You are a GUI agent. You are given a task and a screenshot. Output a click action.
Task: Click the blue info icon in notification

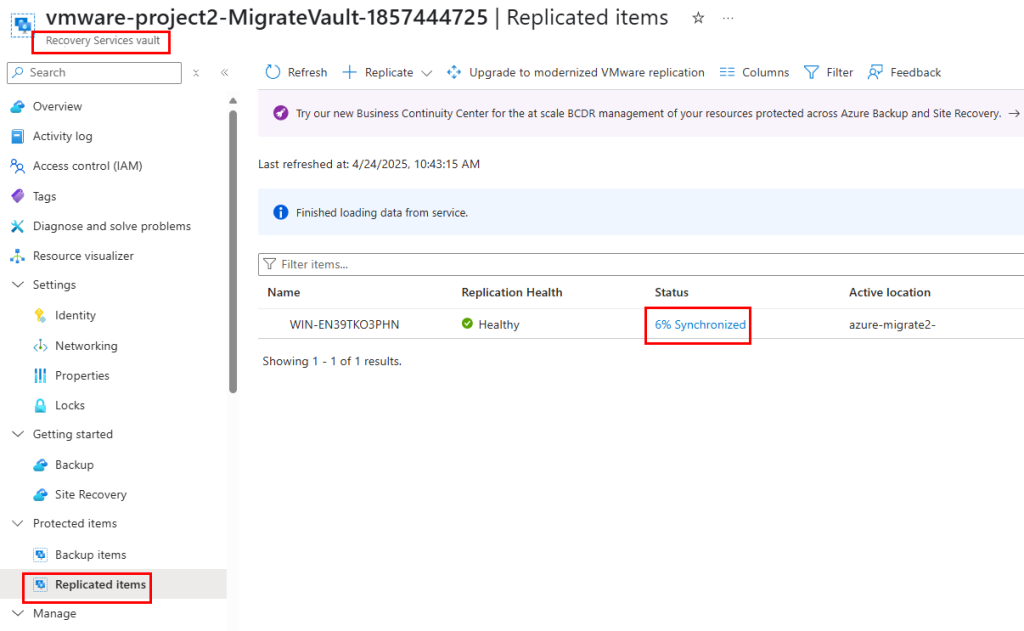tap(281, 212)
